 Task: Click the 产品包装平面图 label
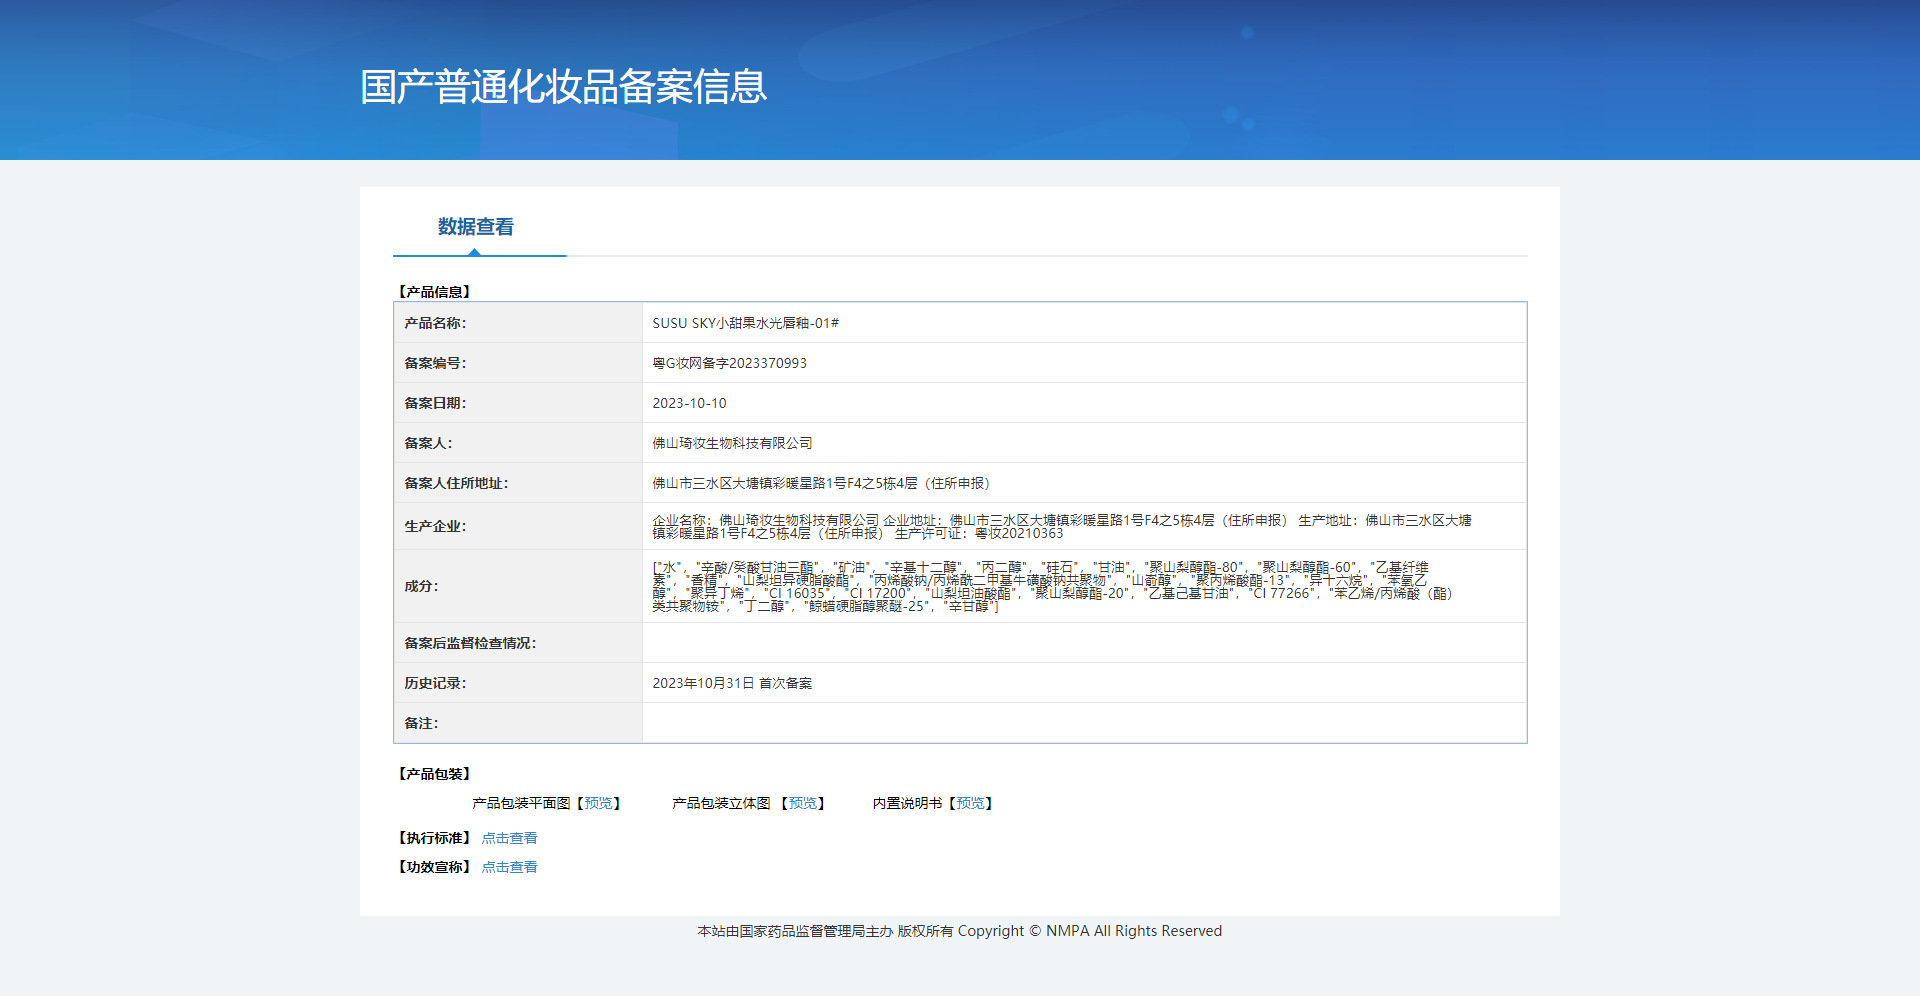tap(521, 803)
